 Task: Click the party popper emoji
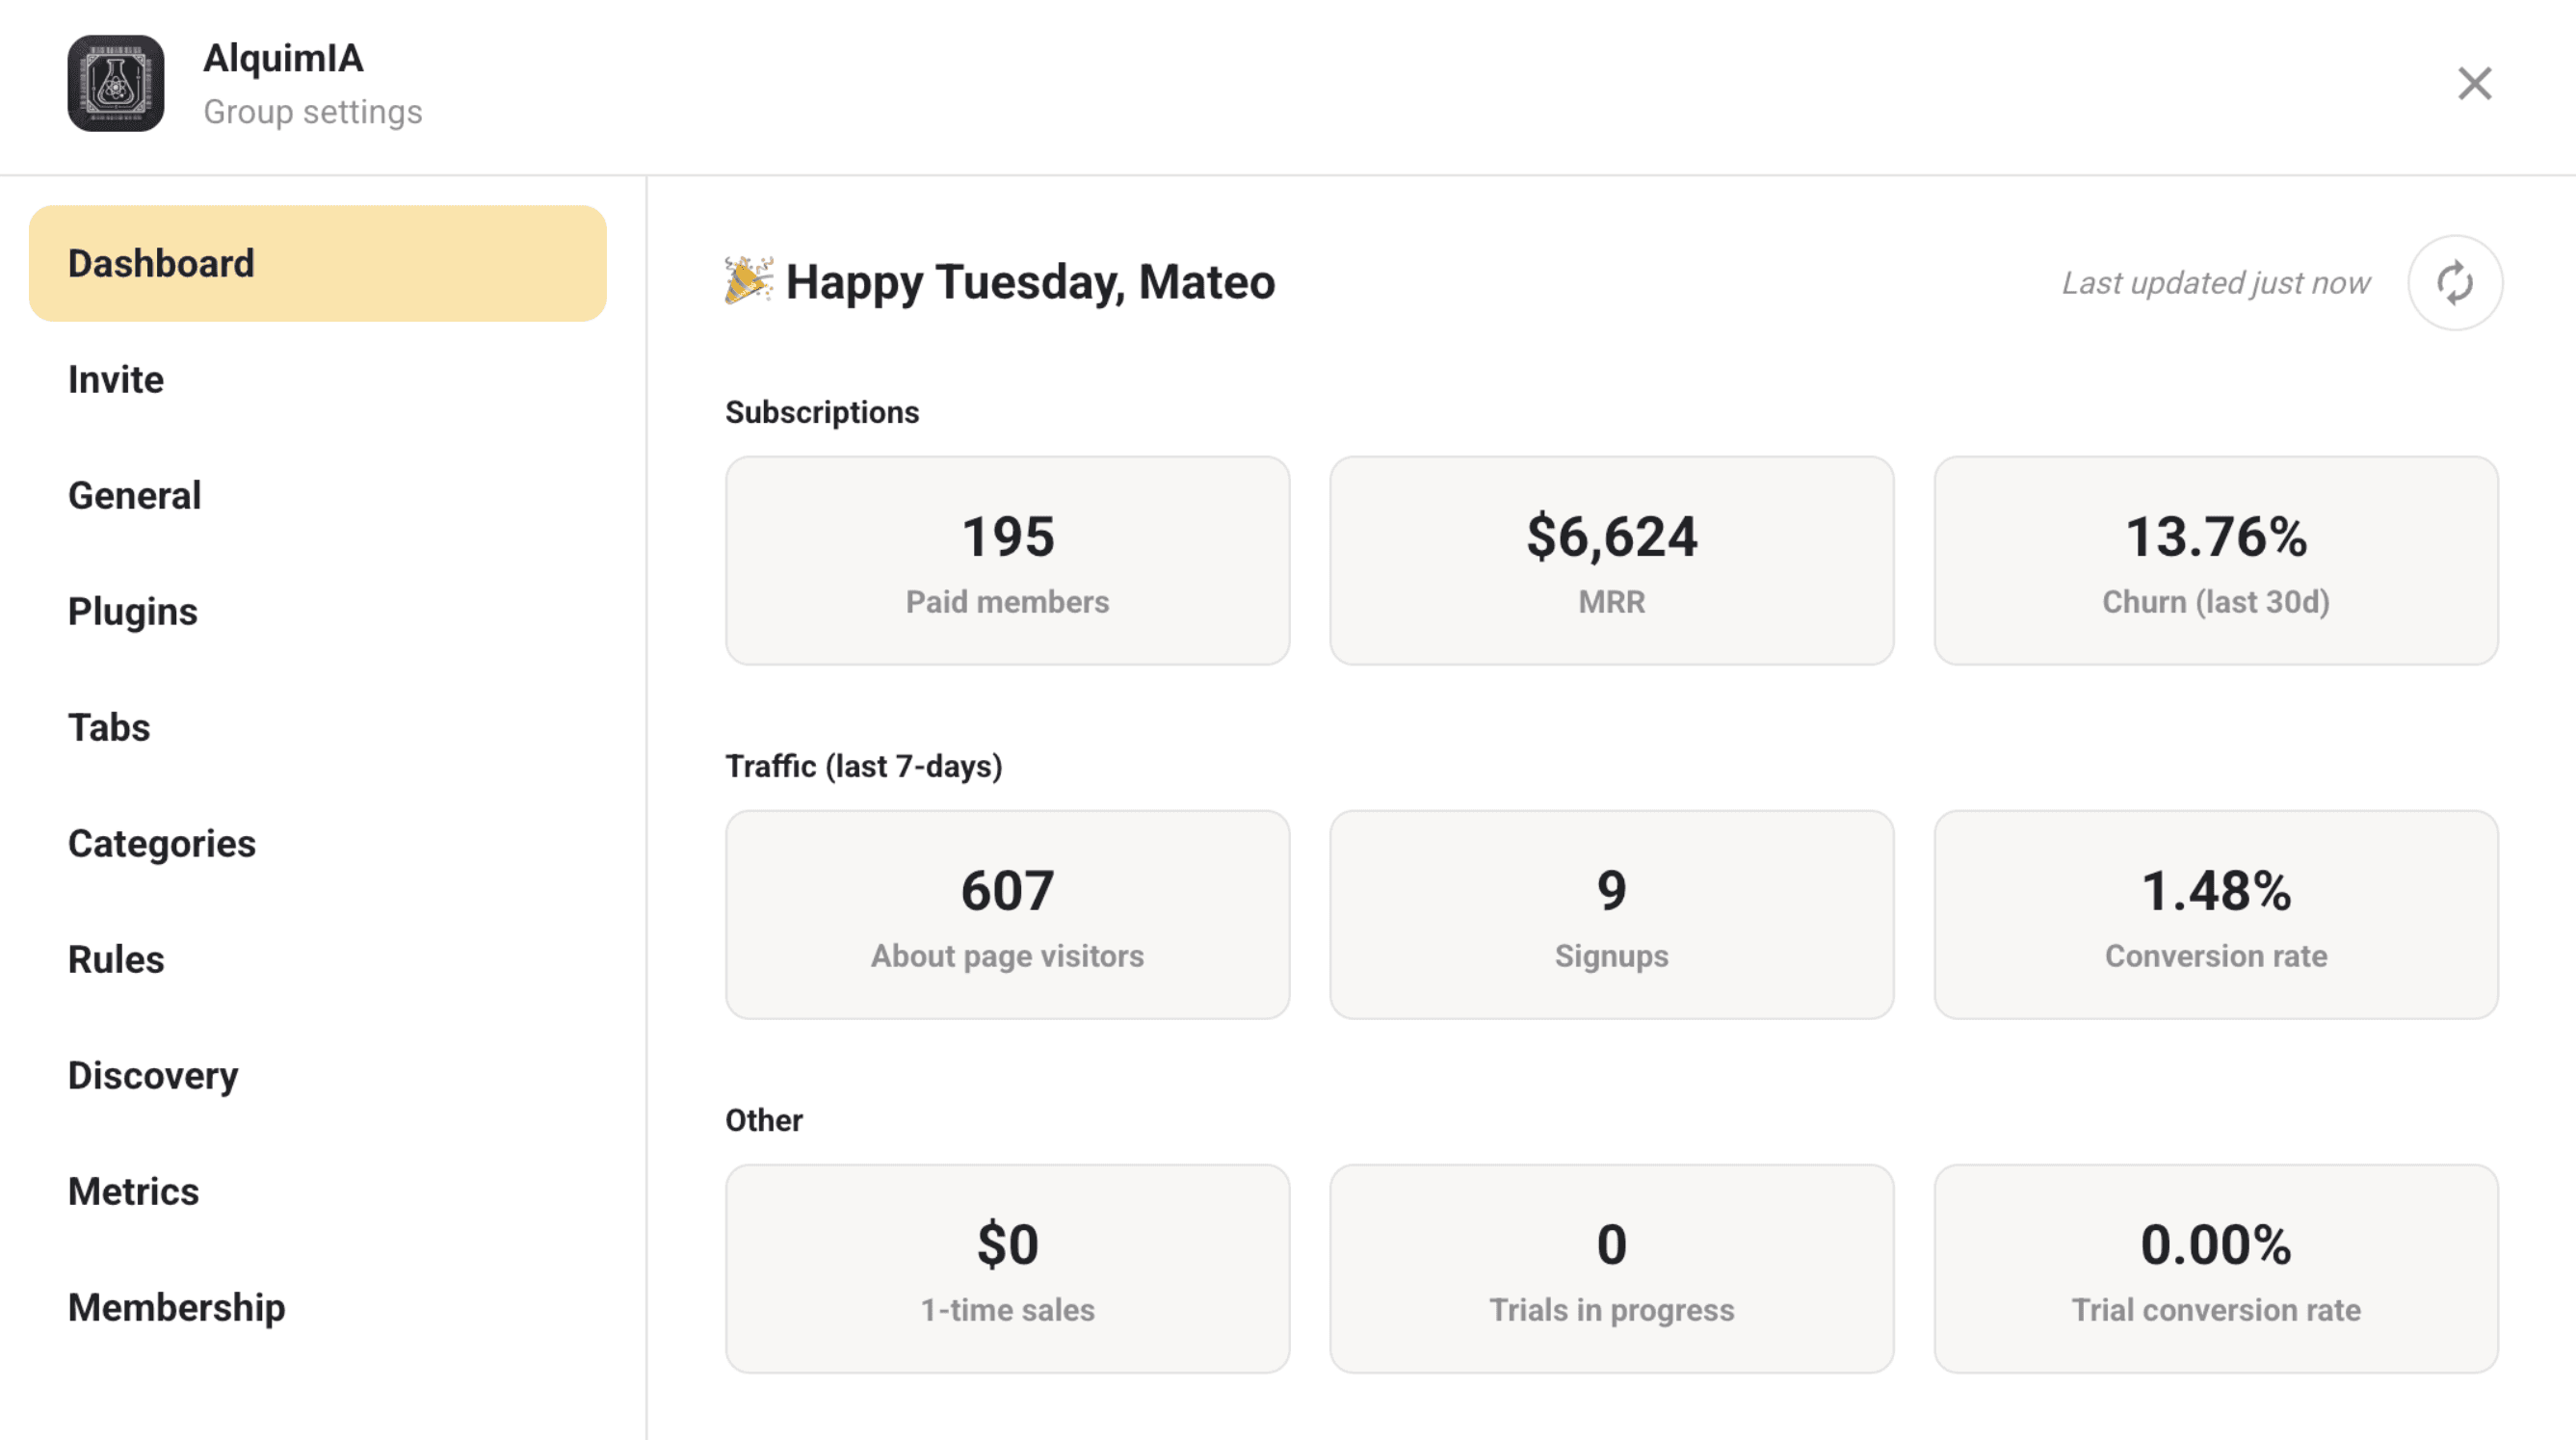pyautogui.click(x=748, y=281)
